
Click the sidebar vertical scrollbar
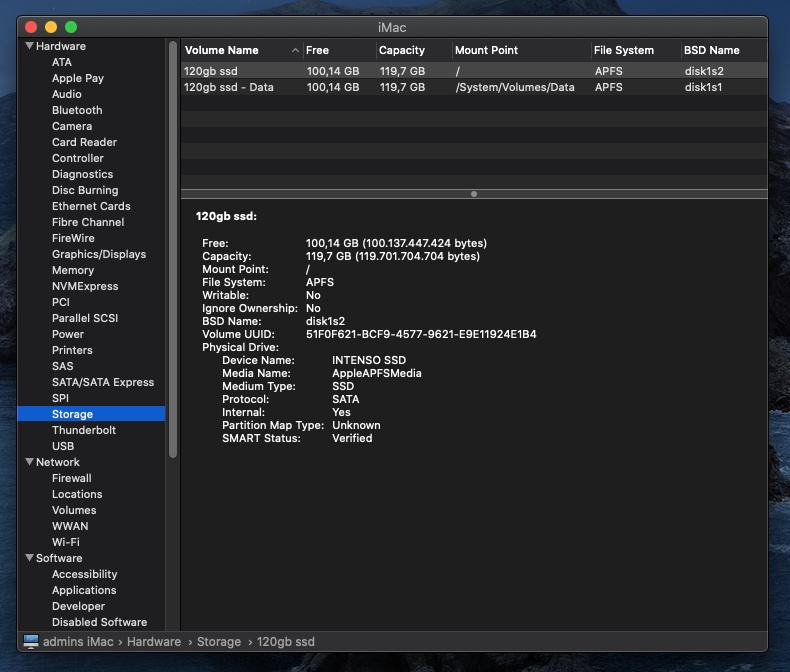pyautogui.click(x=173, y=250)
